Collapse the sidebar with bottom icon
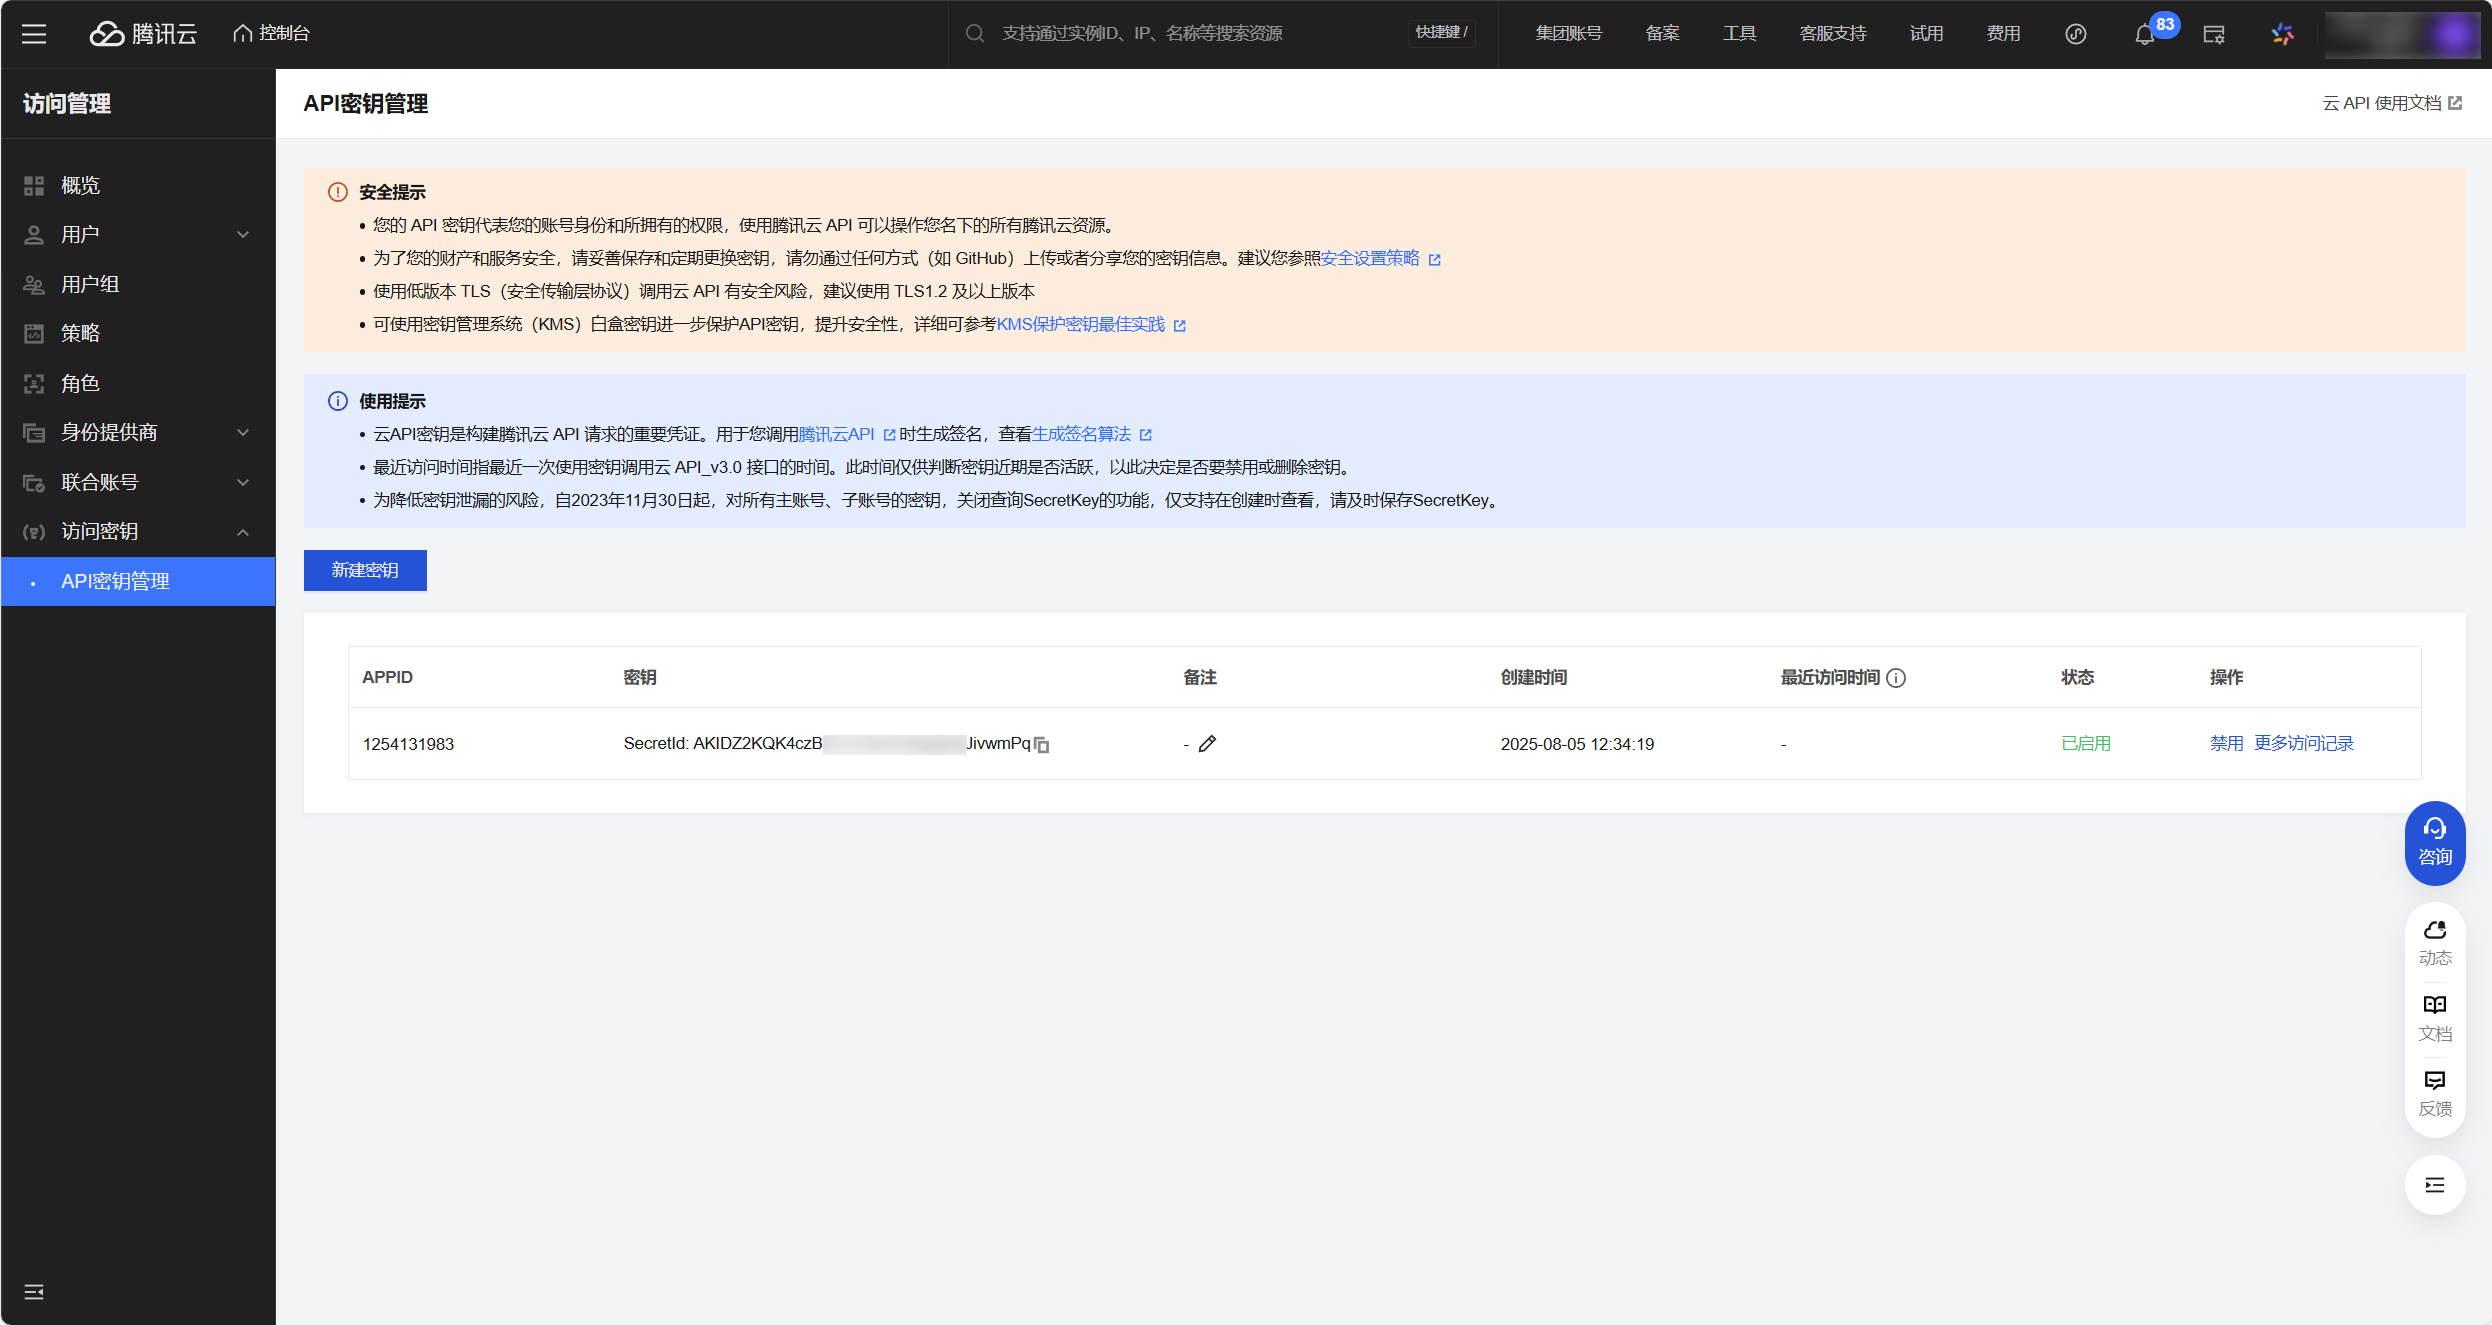Image resolution: width=2492 pixels, height=1325 pixels. coord(34,1292)
